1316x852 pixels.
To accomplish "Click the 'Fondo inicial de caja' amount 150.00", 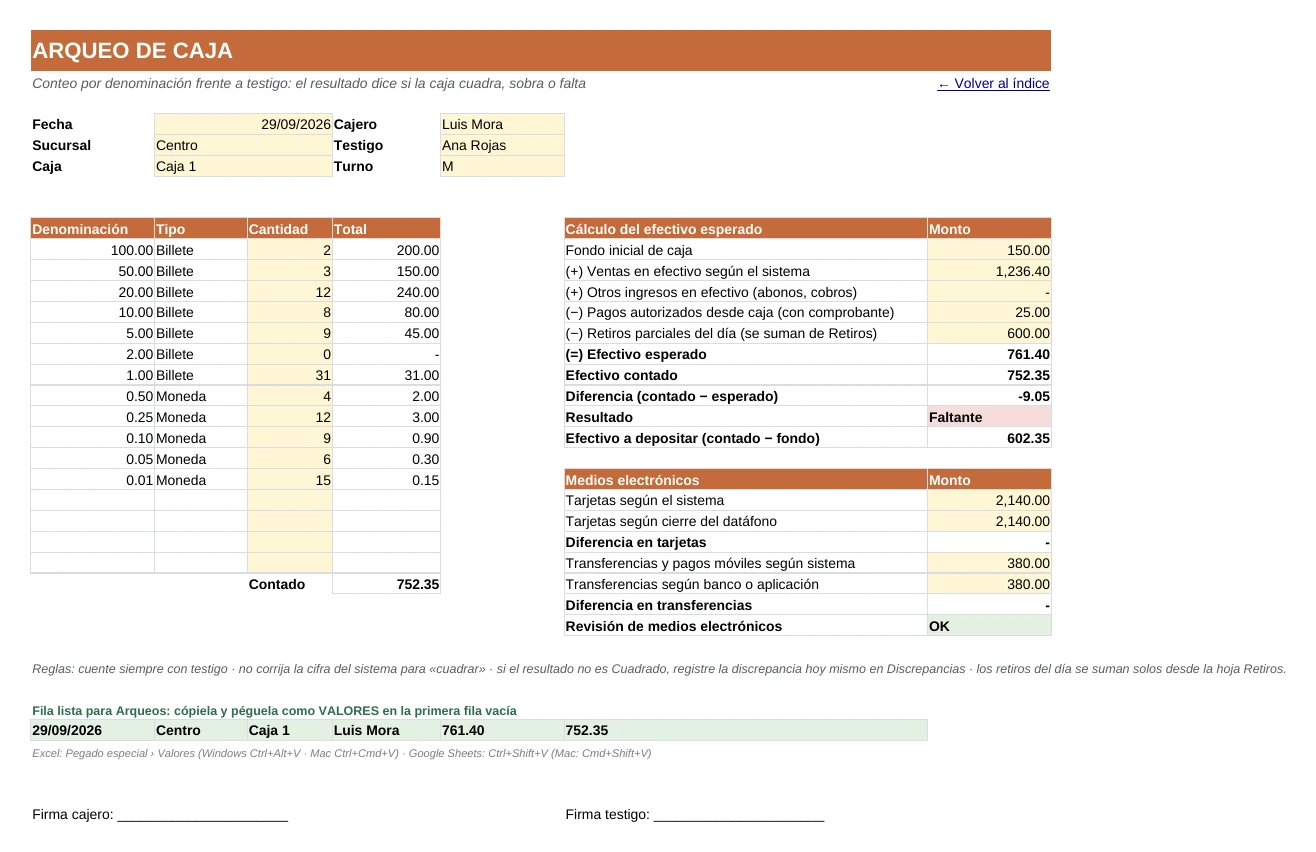I will tap(989, 250).
